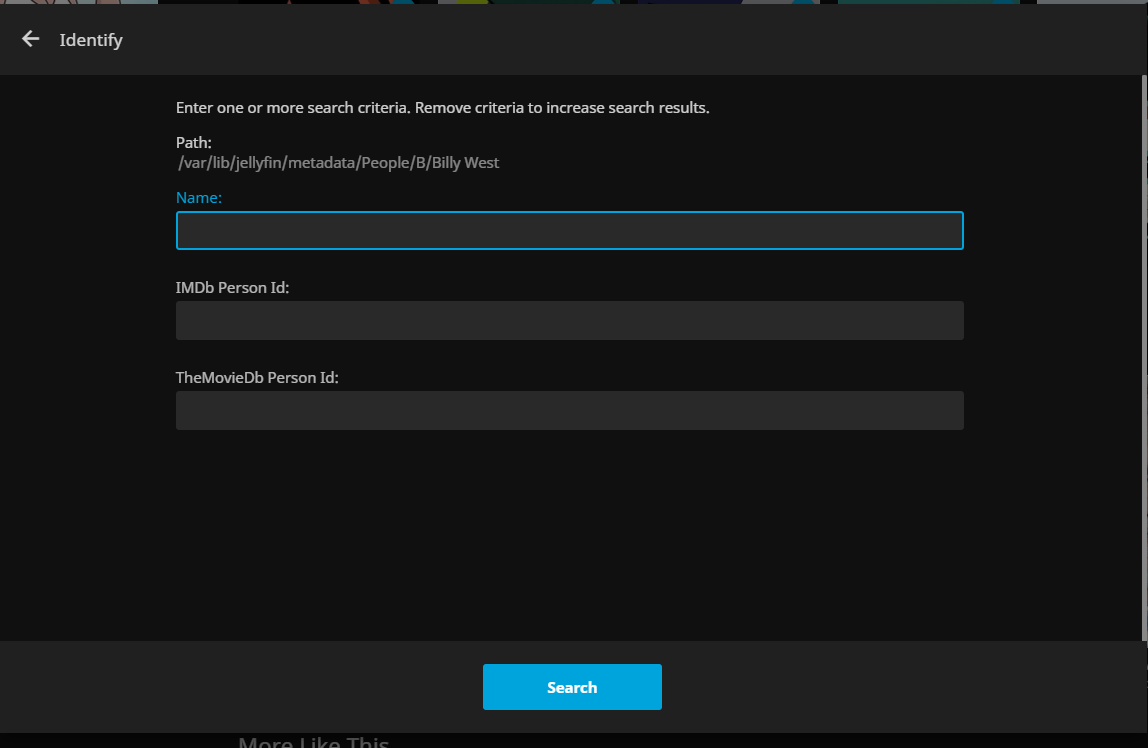The image size is (1148, 748).
Task: Click the "IMDb Person Id:" label
Action: tap(232, 288)
